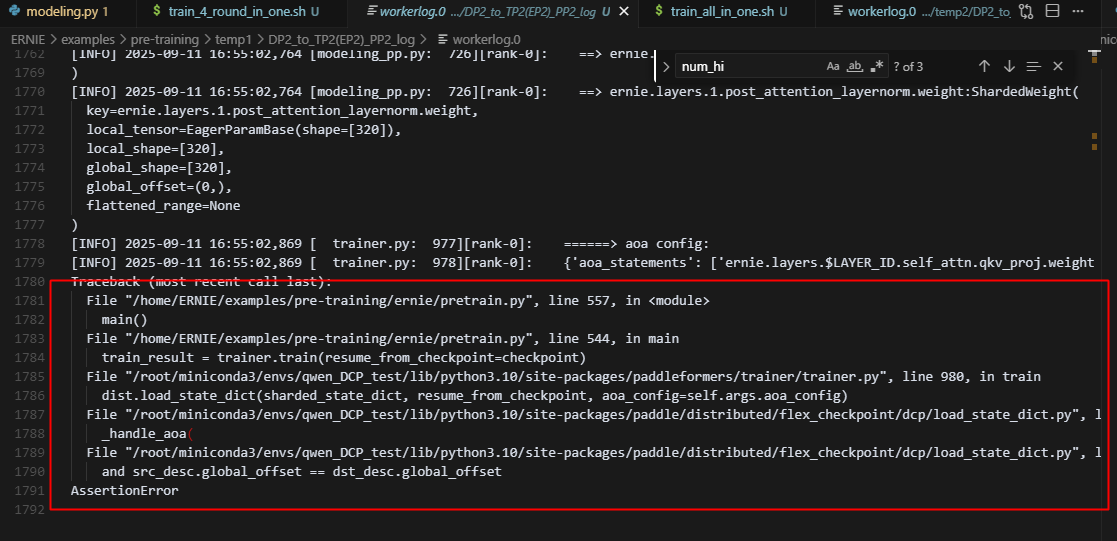Screen dimensions: 1117x541
Task: Open the ERNIE breadcrumb dropdown
Action: click(x=29, y=38)
